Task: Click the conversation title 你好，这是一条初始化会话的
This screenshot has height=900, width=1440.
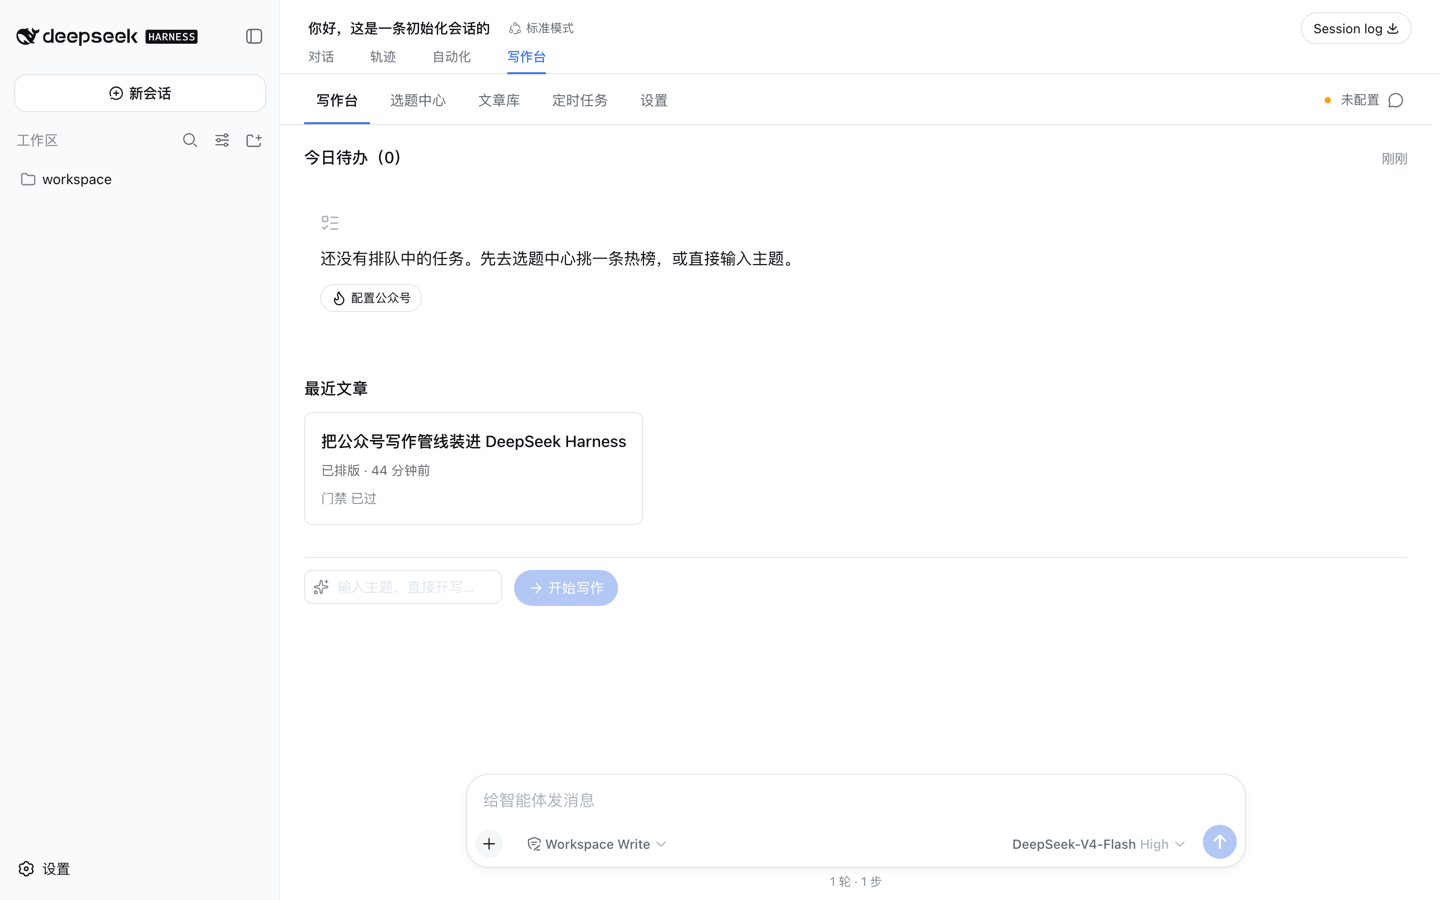Action: click(399, 28)
